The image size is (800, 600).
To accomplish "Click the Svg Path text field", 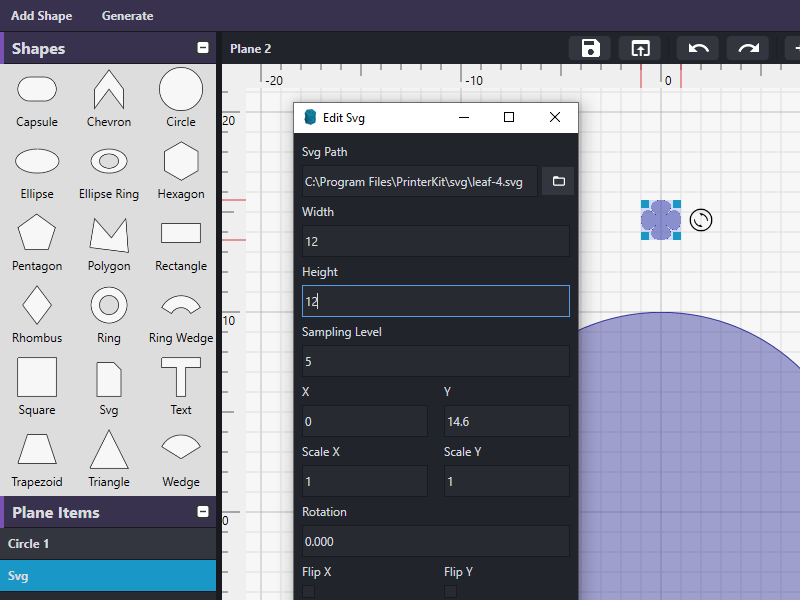I will pyautogui.click(x=419, y=181).
